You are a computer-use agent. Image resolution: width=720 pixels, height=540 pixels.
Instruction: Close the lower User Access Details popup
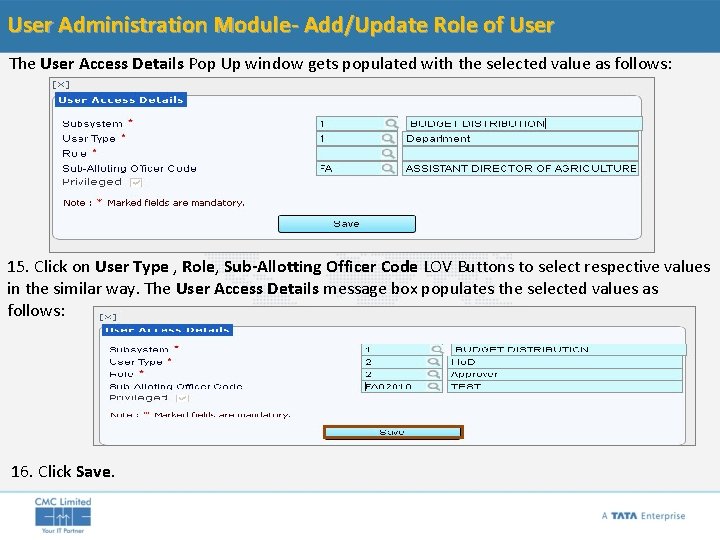(x=108, y=317)
